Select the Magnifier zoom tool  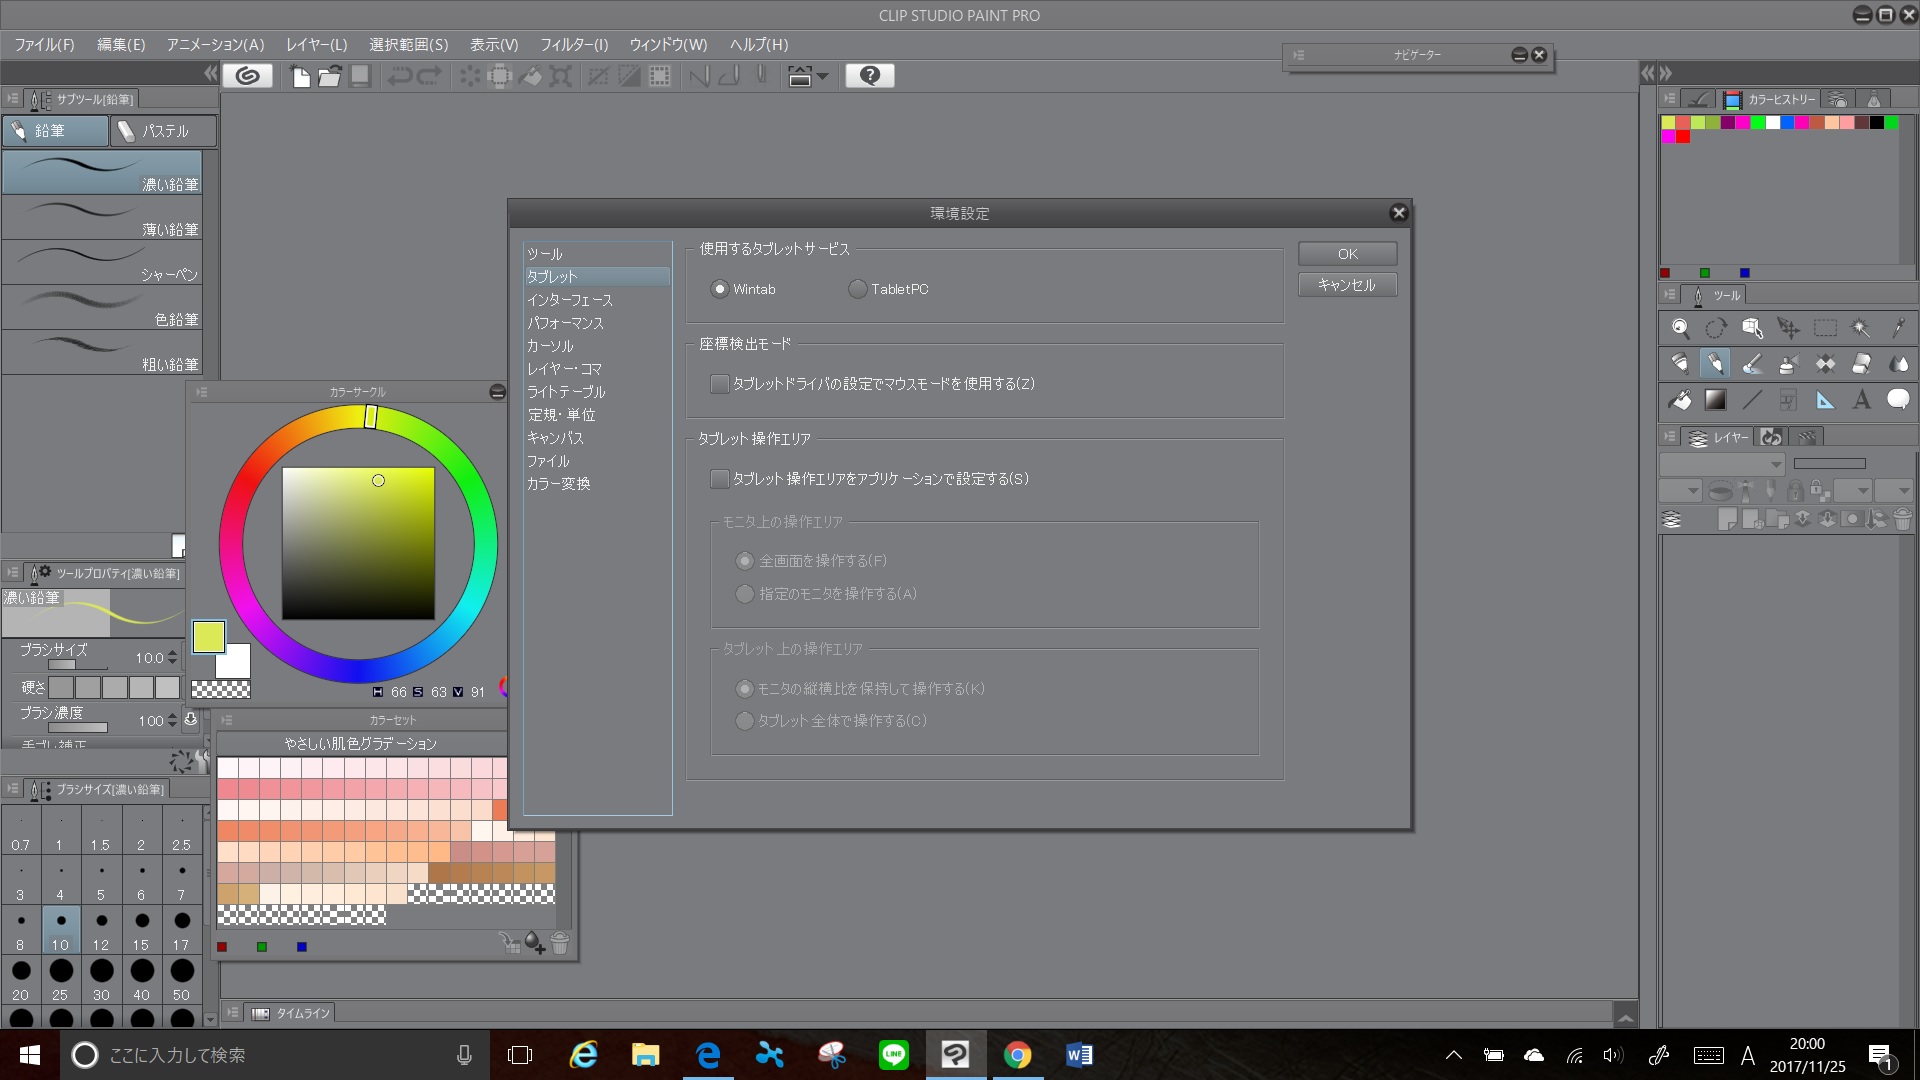pyautogui.click(x=1680, y=328)
